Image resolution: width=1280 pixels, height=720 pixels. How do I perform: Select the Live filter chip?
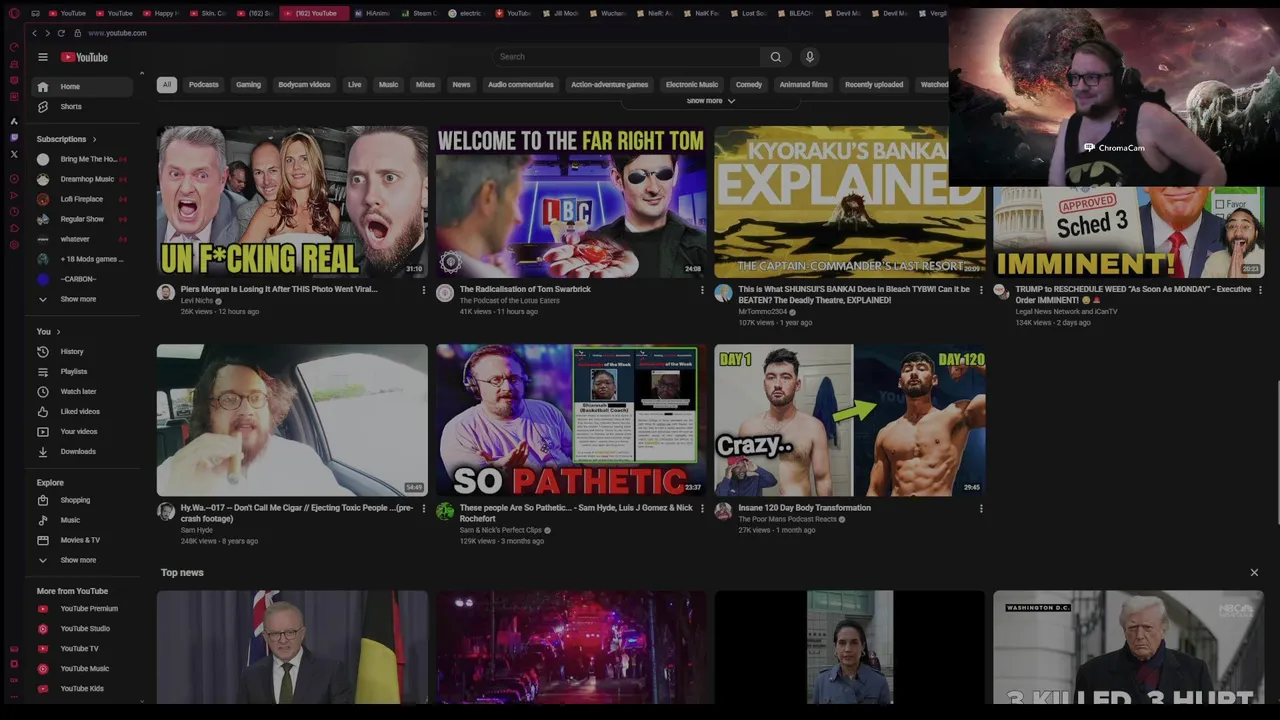354,85
